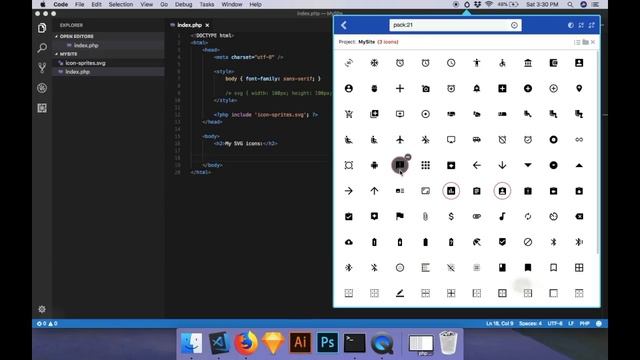Pick the beach umbrella icon

(x=477, y=242)
